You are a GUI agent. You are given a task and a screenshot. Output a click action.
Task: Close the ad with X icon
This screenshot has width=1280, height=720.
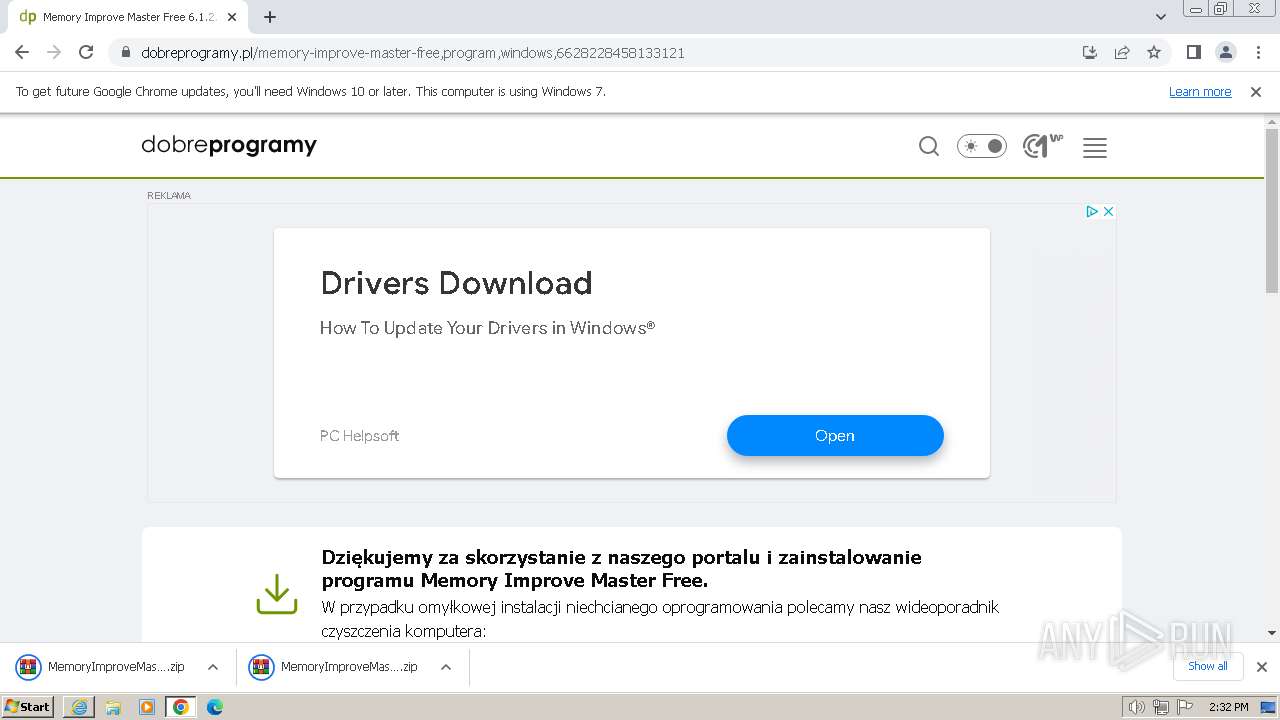tap(1108, 211)
